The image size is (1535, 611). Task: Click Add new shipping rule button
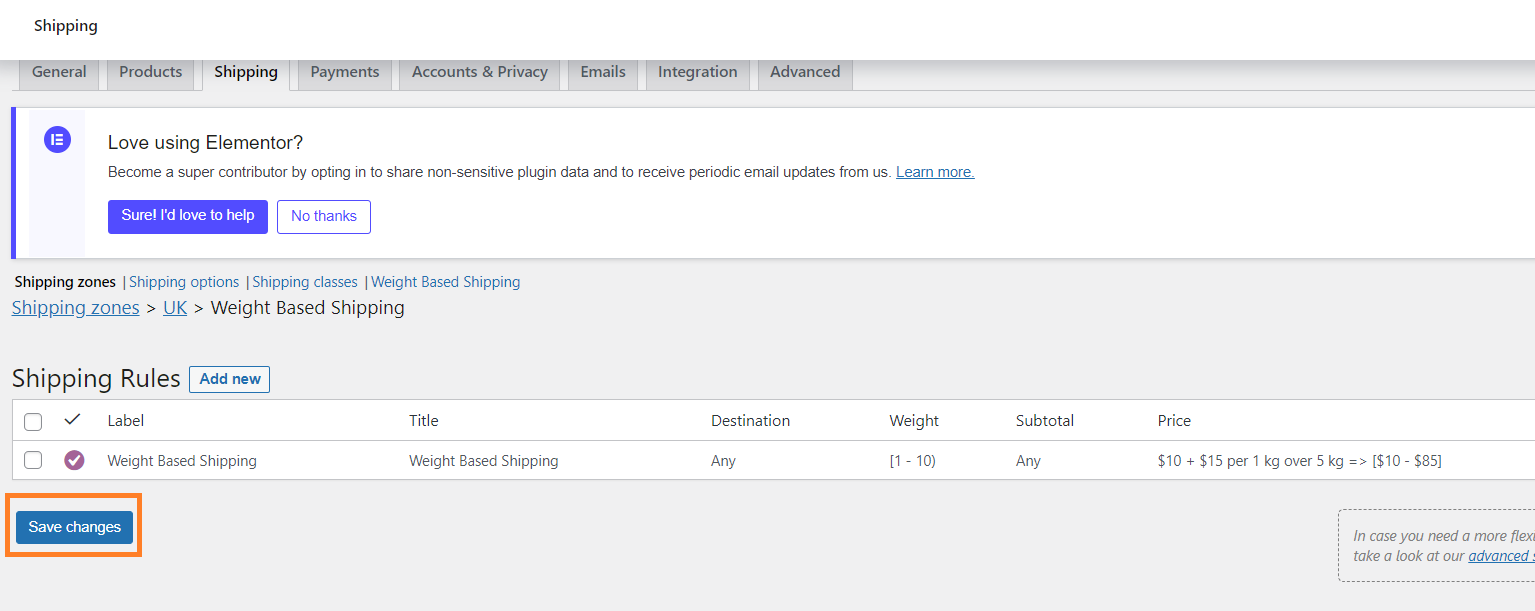point(230,379)
